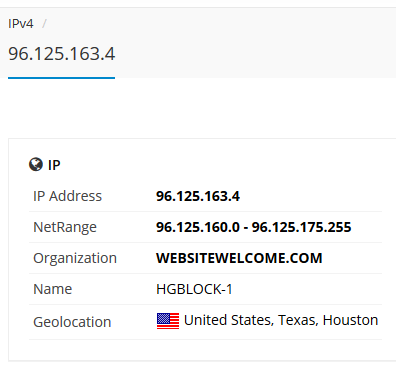
Task: Click the Name row label
Action: pyautogui.click(x=53, y=289)
